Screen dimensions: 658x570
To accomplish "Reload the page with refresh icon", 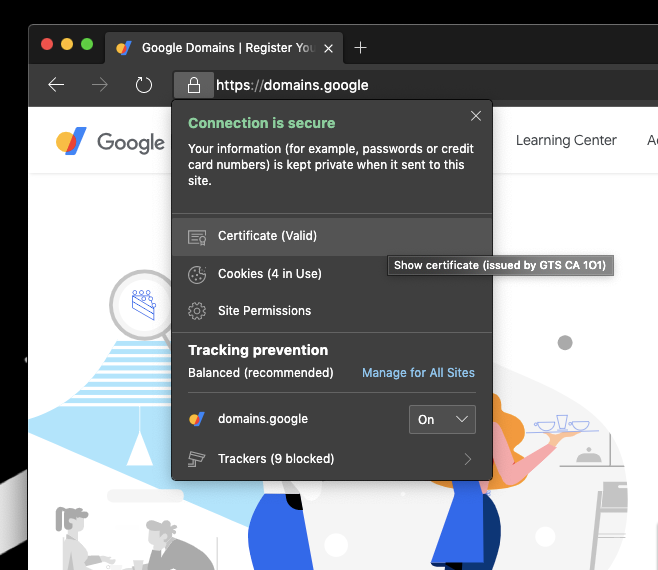I will (143, 85).
